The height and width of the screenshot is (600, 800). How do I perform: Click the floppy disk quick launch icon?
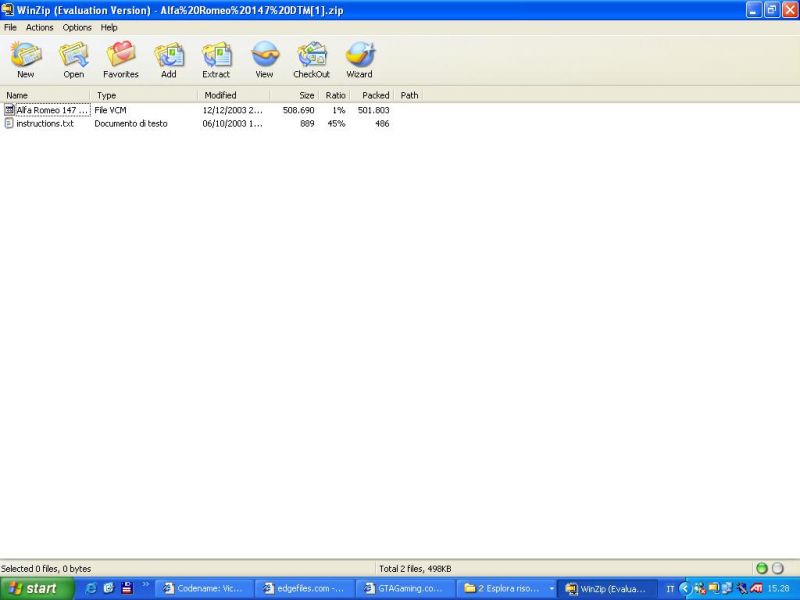pos(127,588)
